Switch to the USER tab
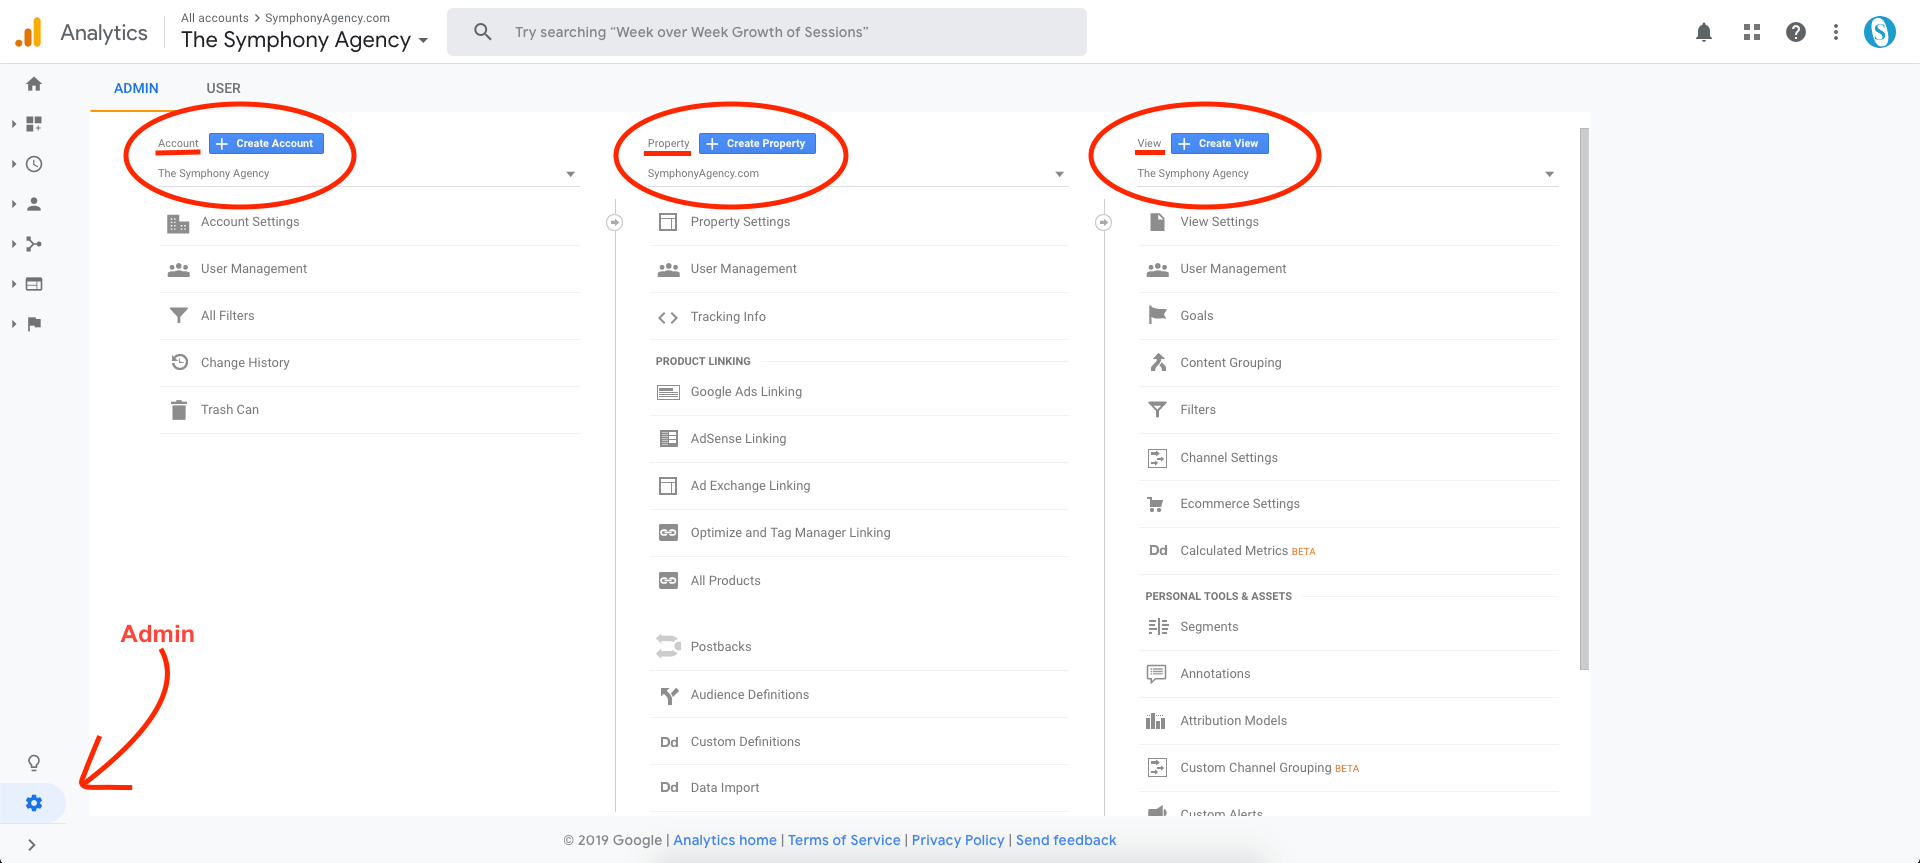Image resolution: width=1920 pixels, height=863 pixels. [x=223, y=88]
